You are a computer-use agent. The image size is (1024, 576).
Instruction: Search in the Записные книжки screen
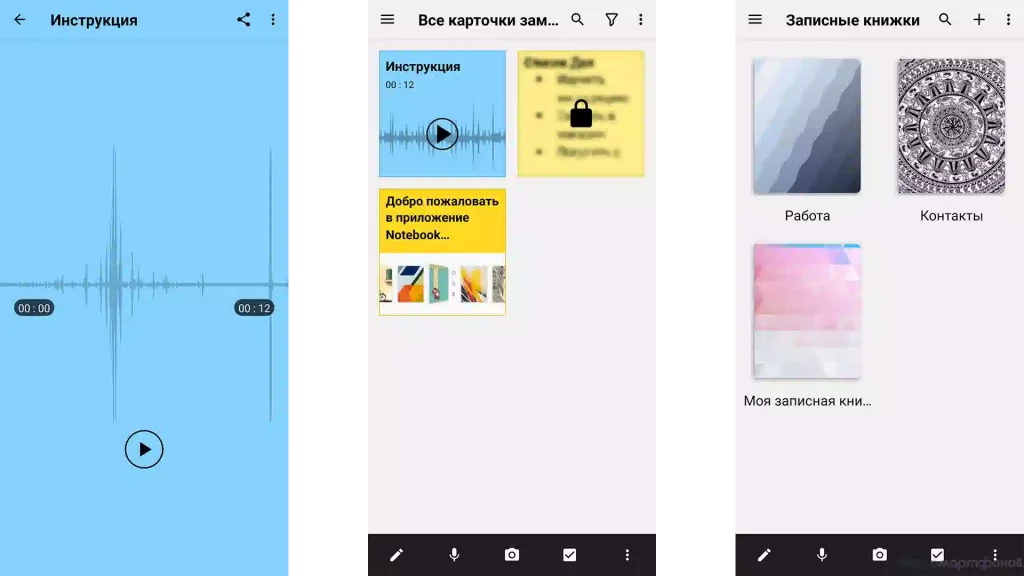coord(945,20)
